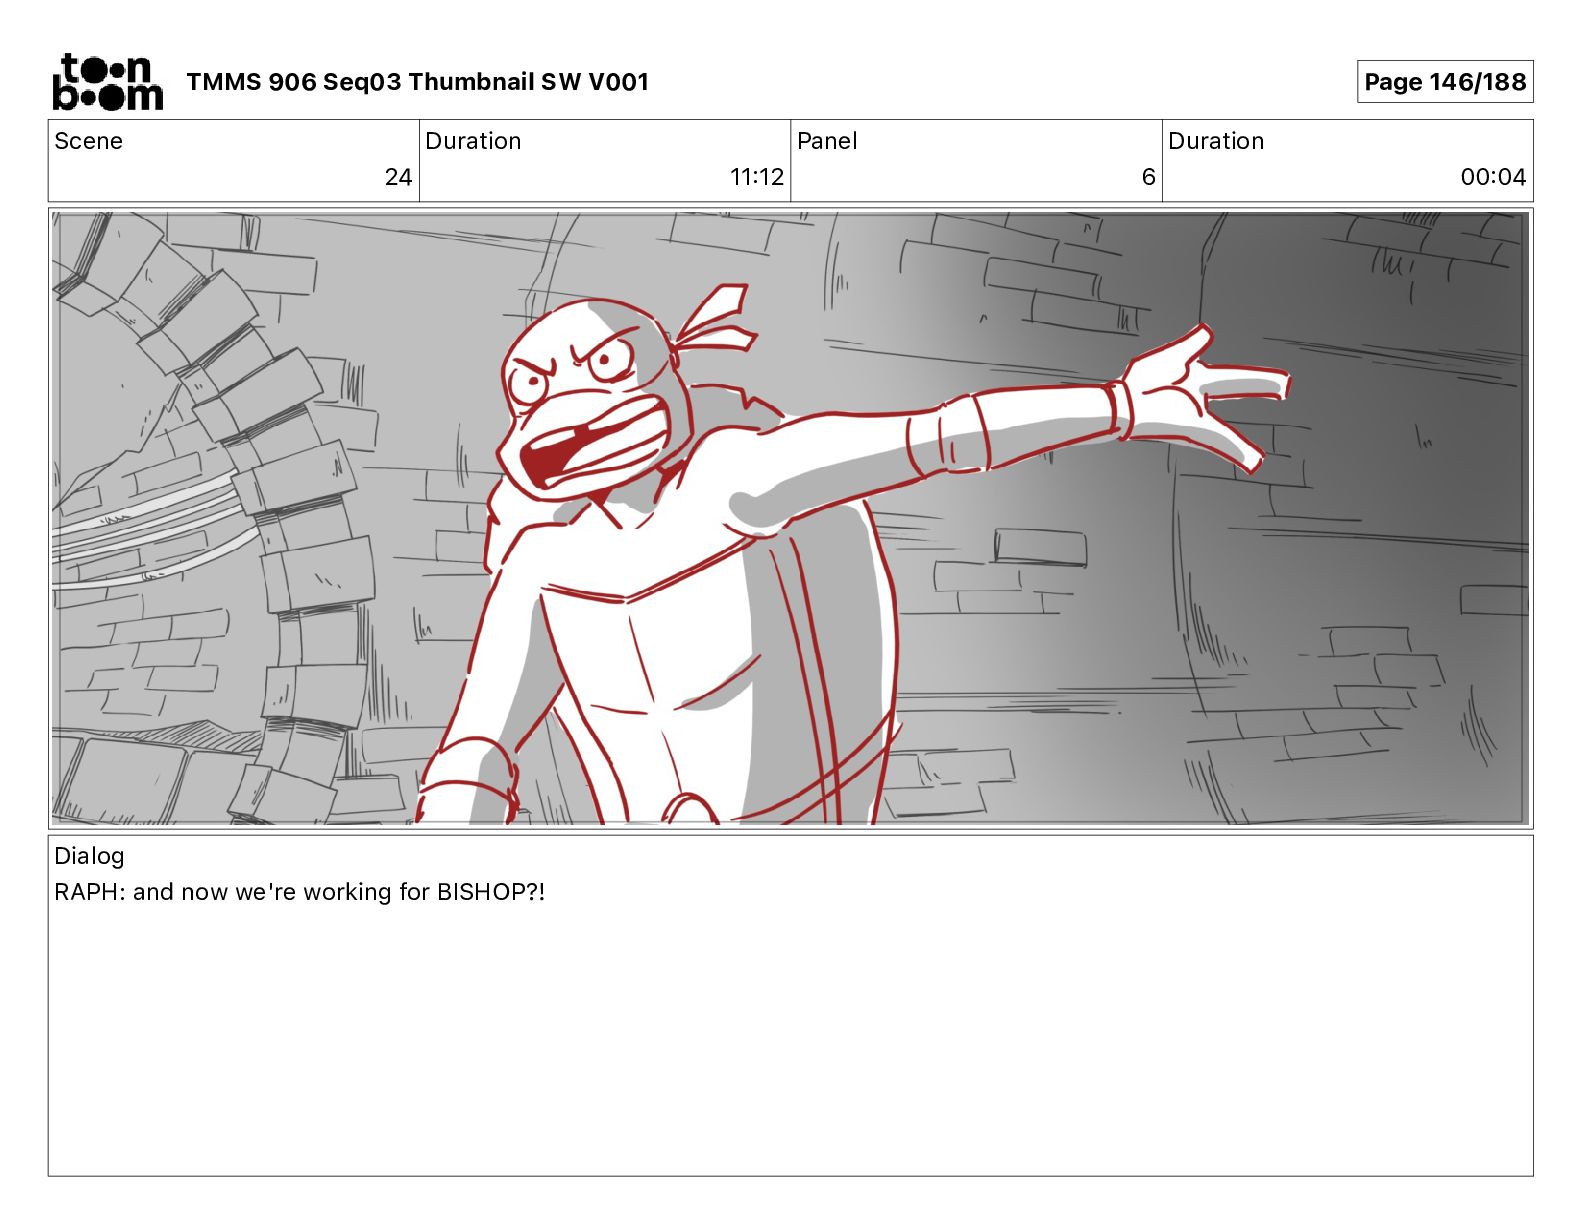Click the 'Panel' header label
1584x1224 pixels.
(x=827, y=141)
